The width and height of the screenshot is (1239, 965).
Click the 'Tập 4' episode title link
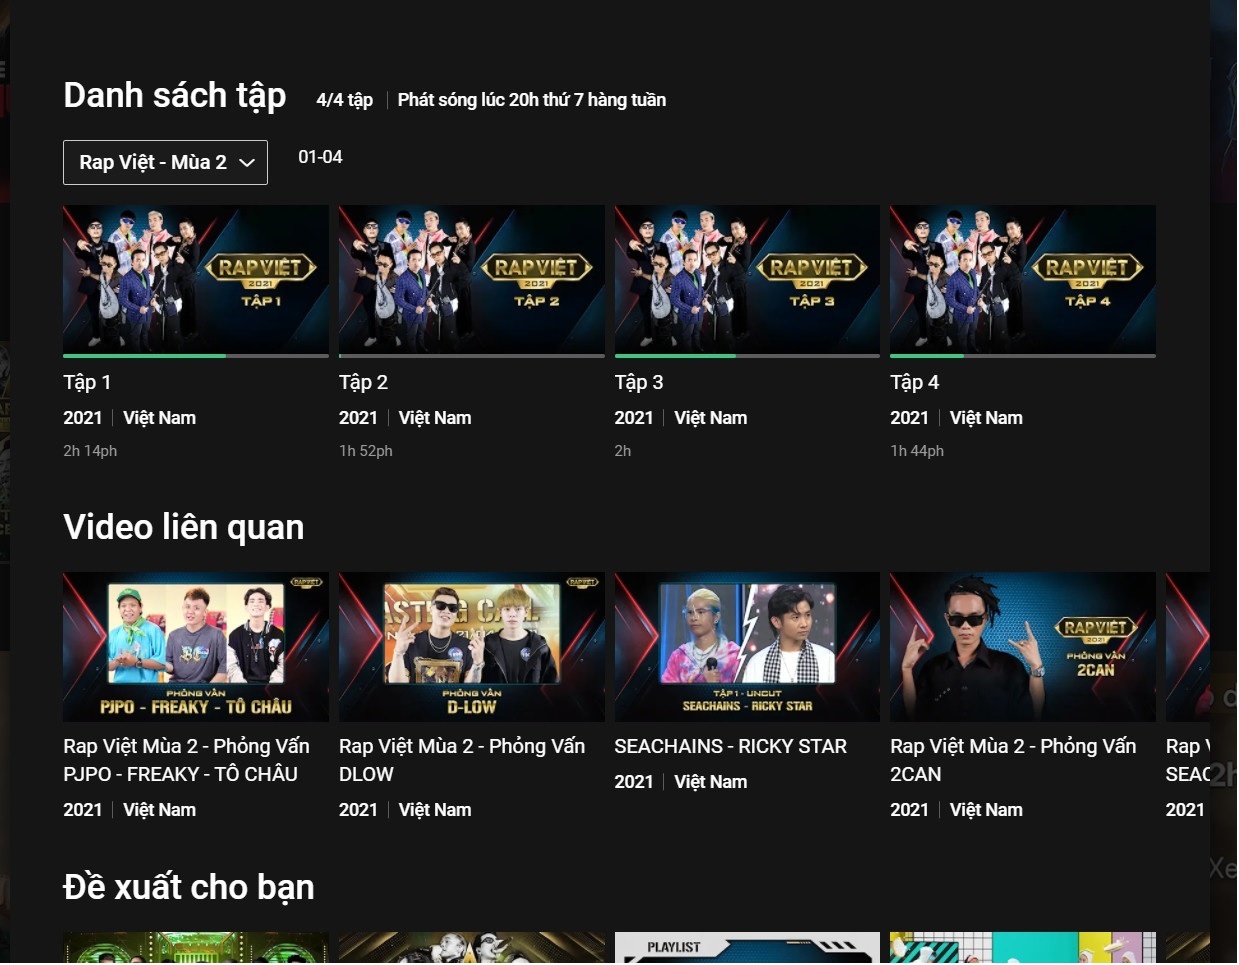point(913,382)
